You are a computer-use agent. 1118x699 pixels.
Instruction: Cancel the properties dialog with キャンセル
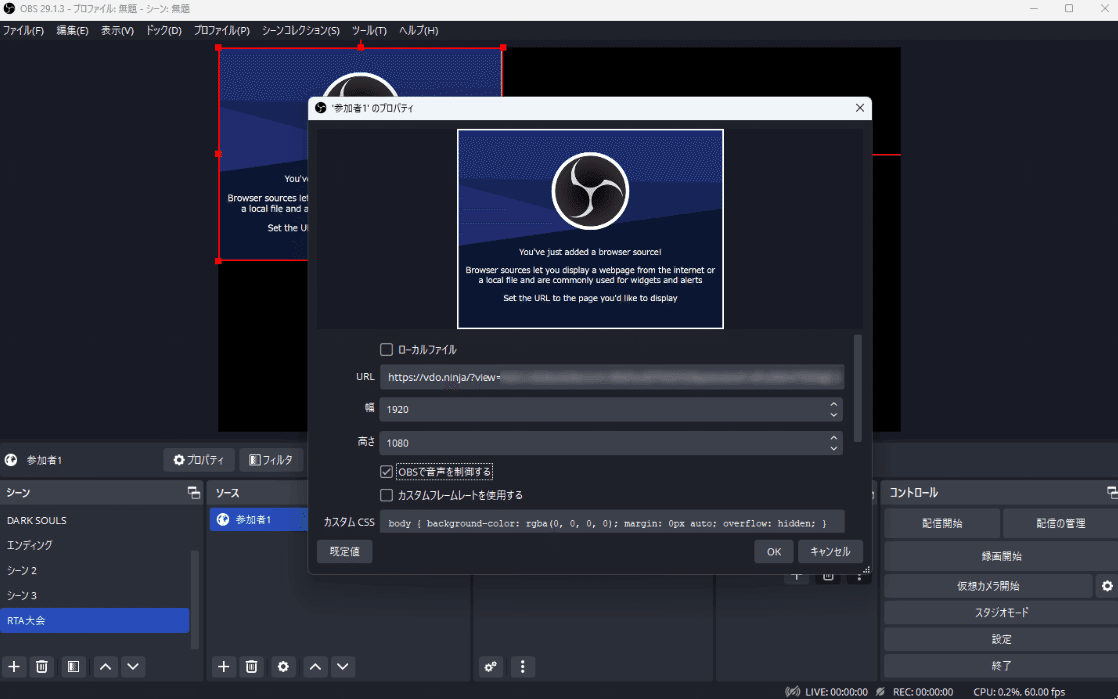[830, 551]
